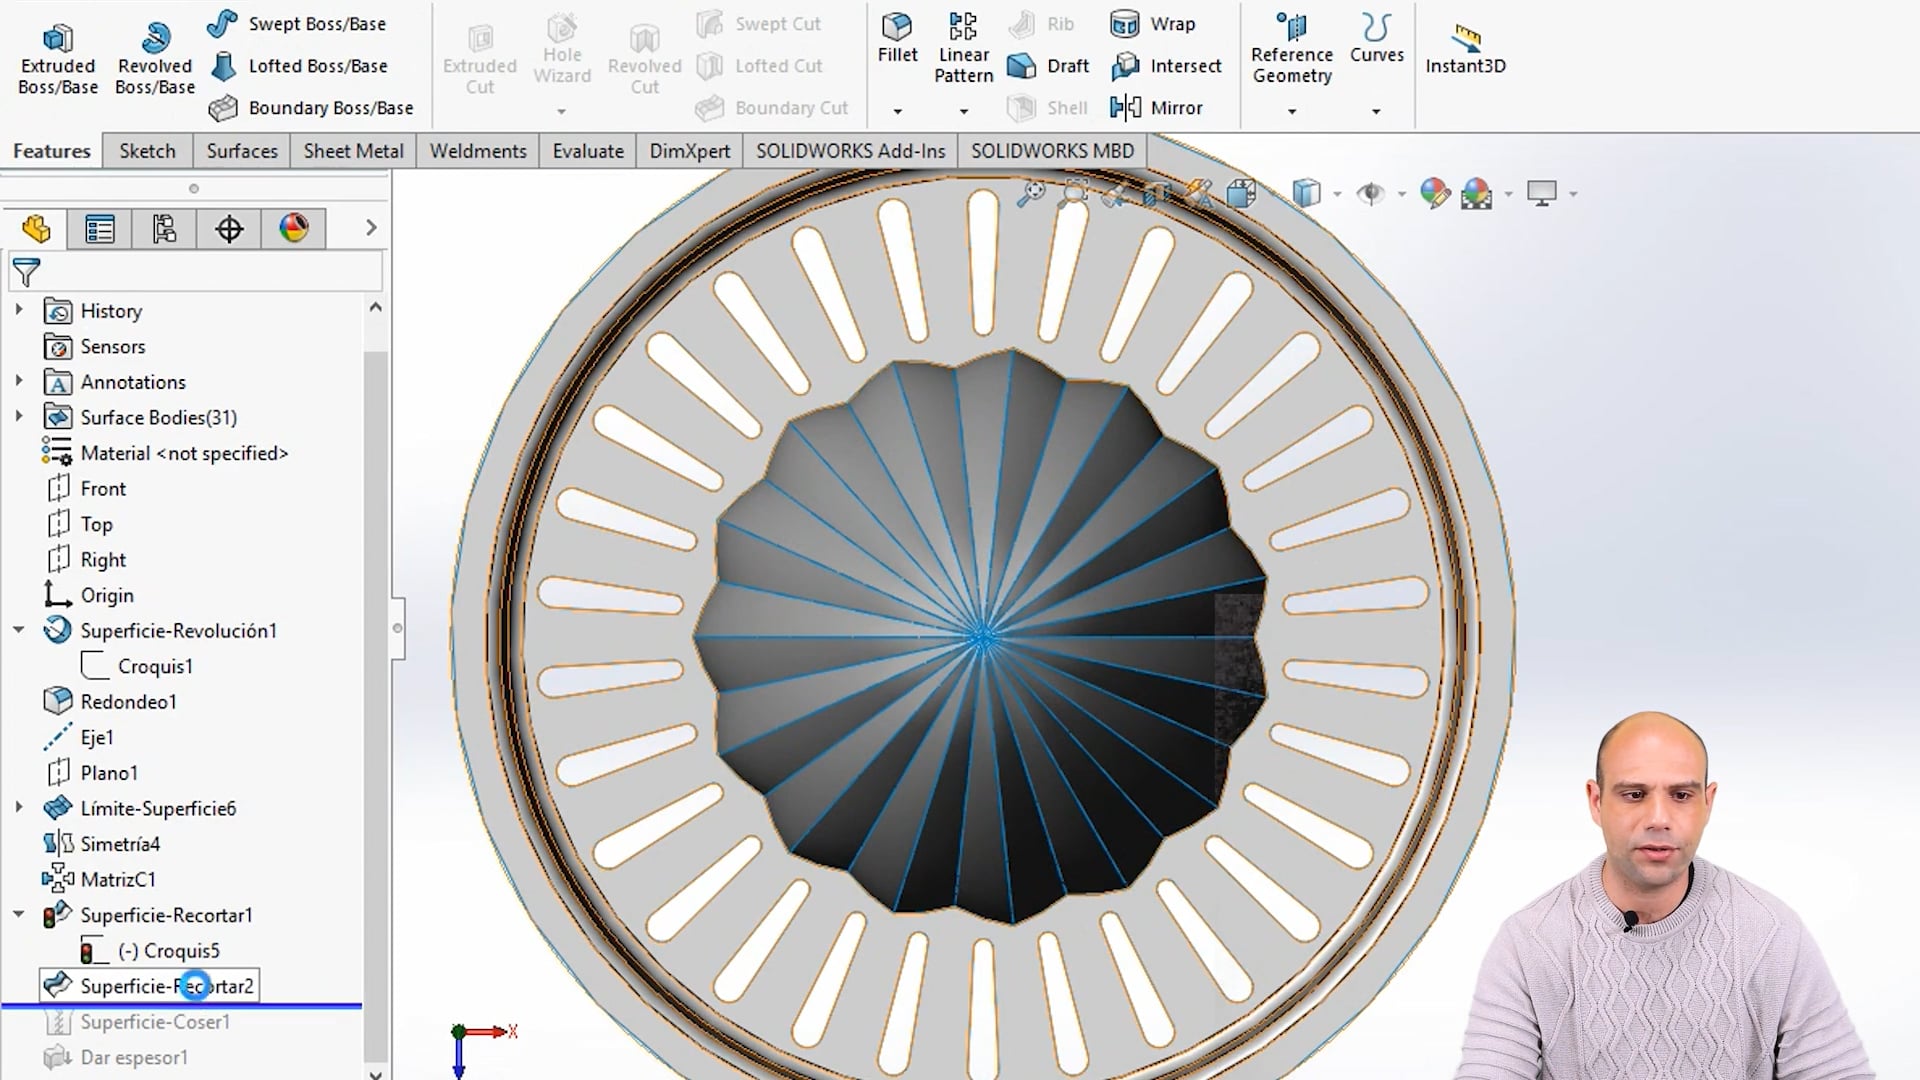This screenshot has height=1080, width=1920.
Task: Toggle Instant3D mode
Action: click(1465, 48)
